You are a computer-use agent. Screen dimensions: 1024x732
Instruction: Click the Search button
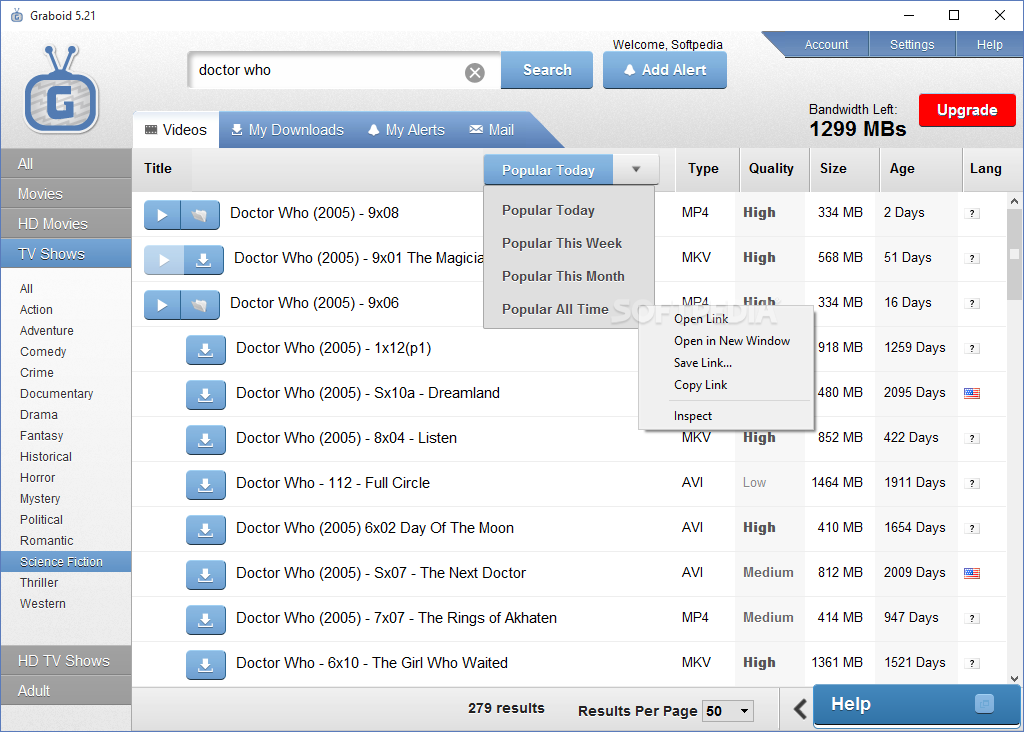pyautogui.click(x=547, y=70)
